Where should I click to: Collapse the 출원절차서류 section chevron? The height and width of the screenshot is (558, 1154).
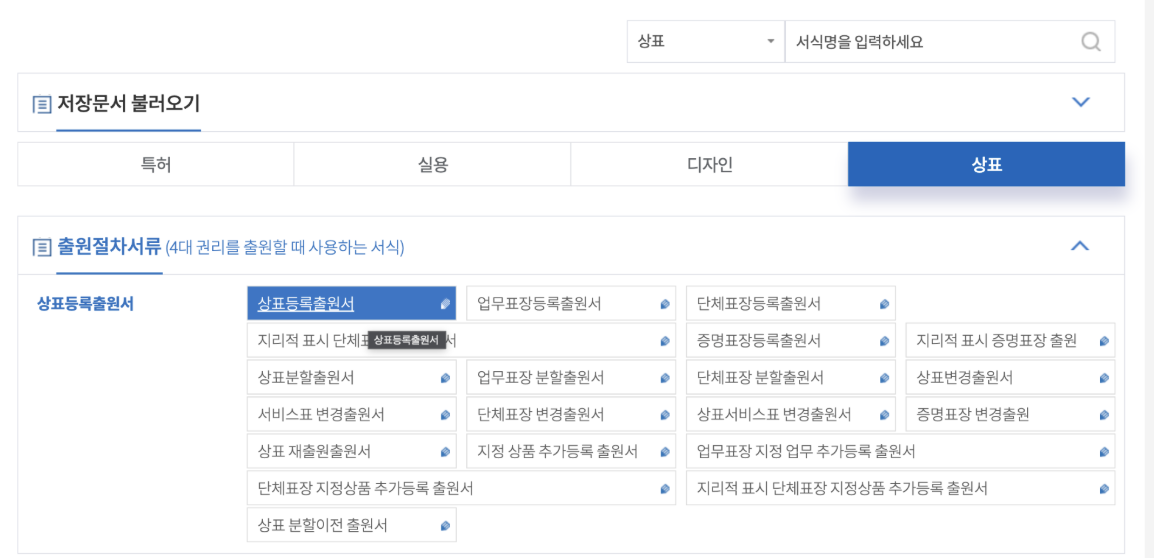coord(1080,246)
